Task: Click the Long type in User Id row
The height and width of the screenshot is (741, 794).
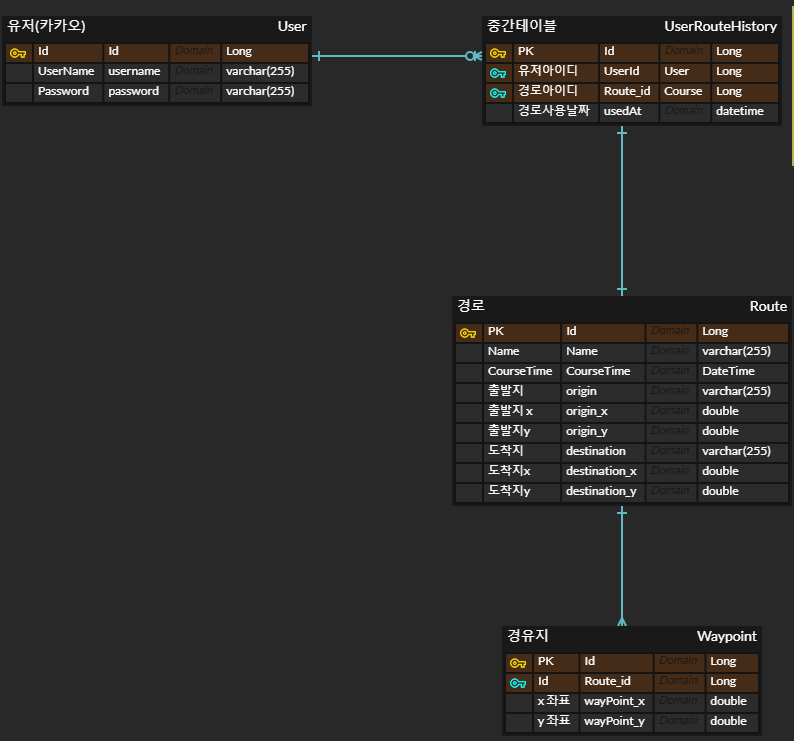Action: (265, 53)
